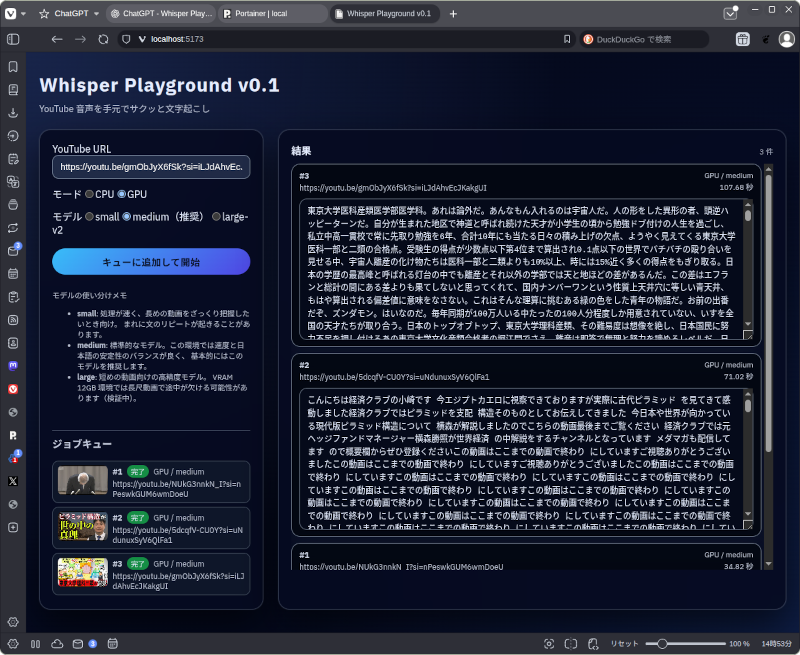The width and height of the screenshot is (800, 655).
Task: Open the DuckDuckGo search engine selector
Action: (x=590, y=39)
